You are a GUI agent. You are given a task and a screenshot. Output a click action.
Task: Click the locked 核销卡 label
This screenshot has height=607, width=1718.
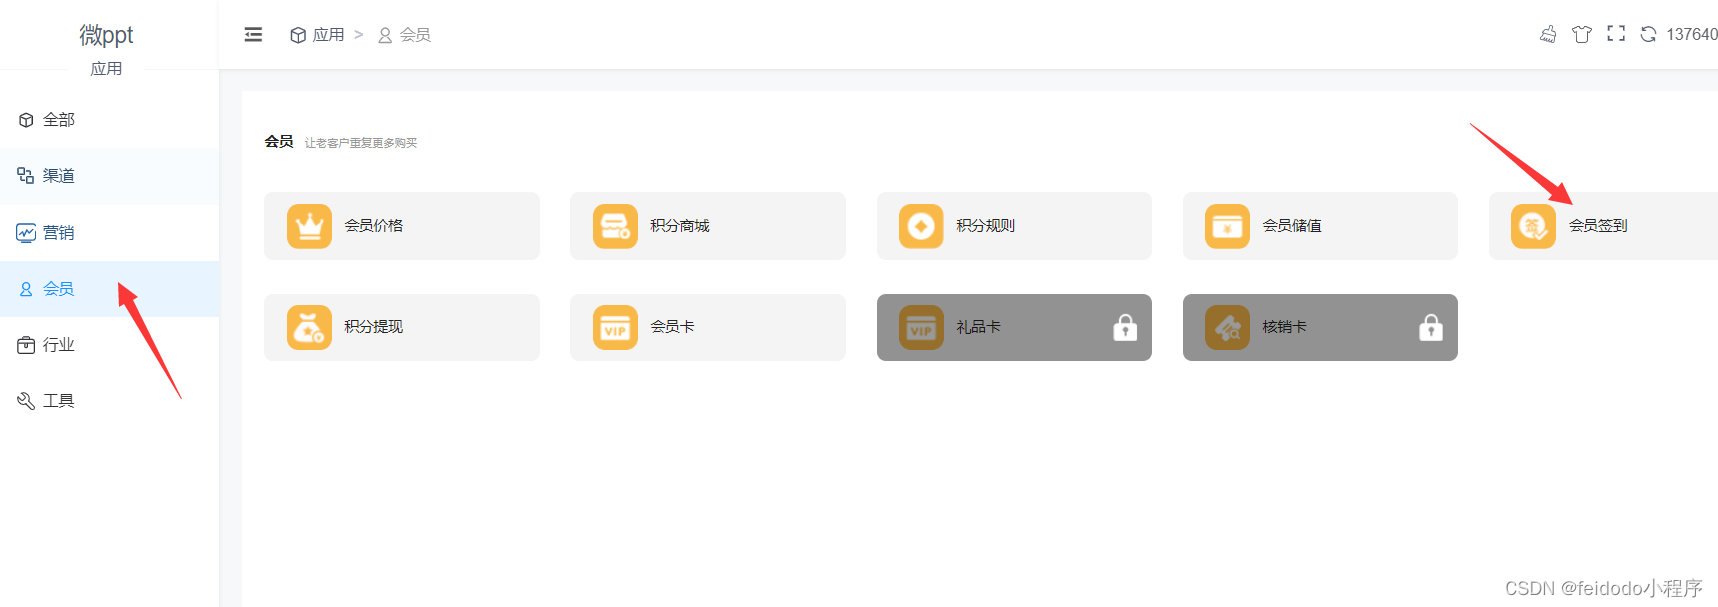[1285, 327]
